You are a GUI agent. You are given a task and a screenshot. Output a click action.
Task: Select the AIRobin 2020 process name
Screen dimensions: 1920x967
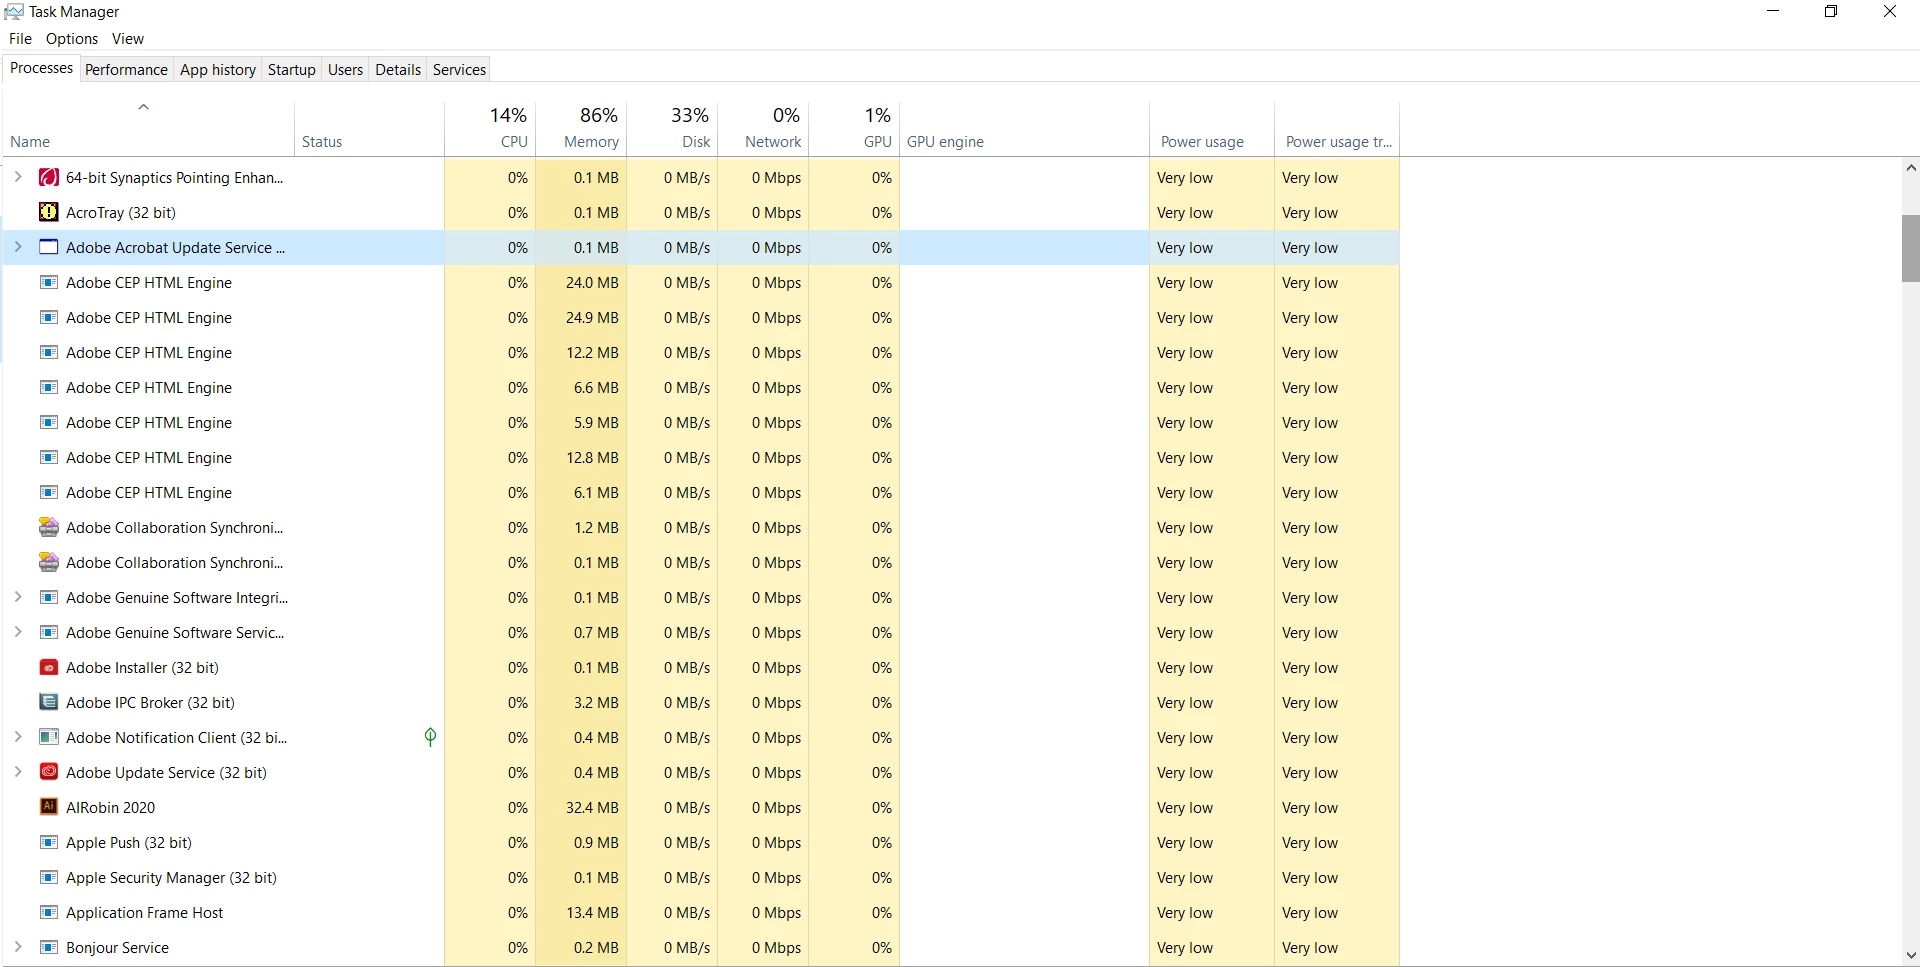click(110, 808)
